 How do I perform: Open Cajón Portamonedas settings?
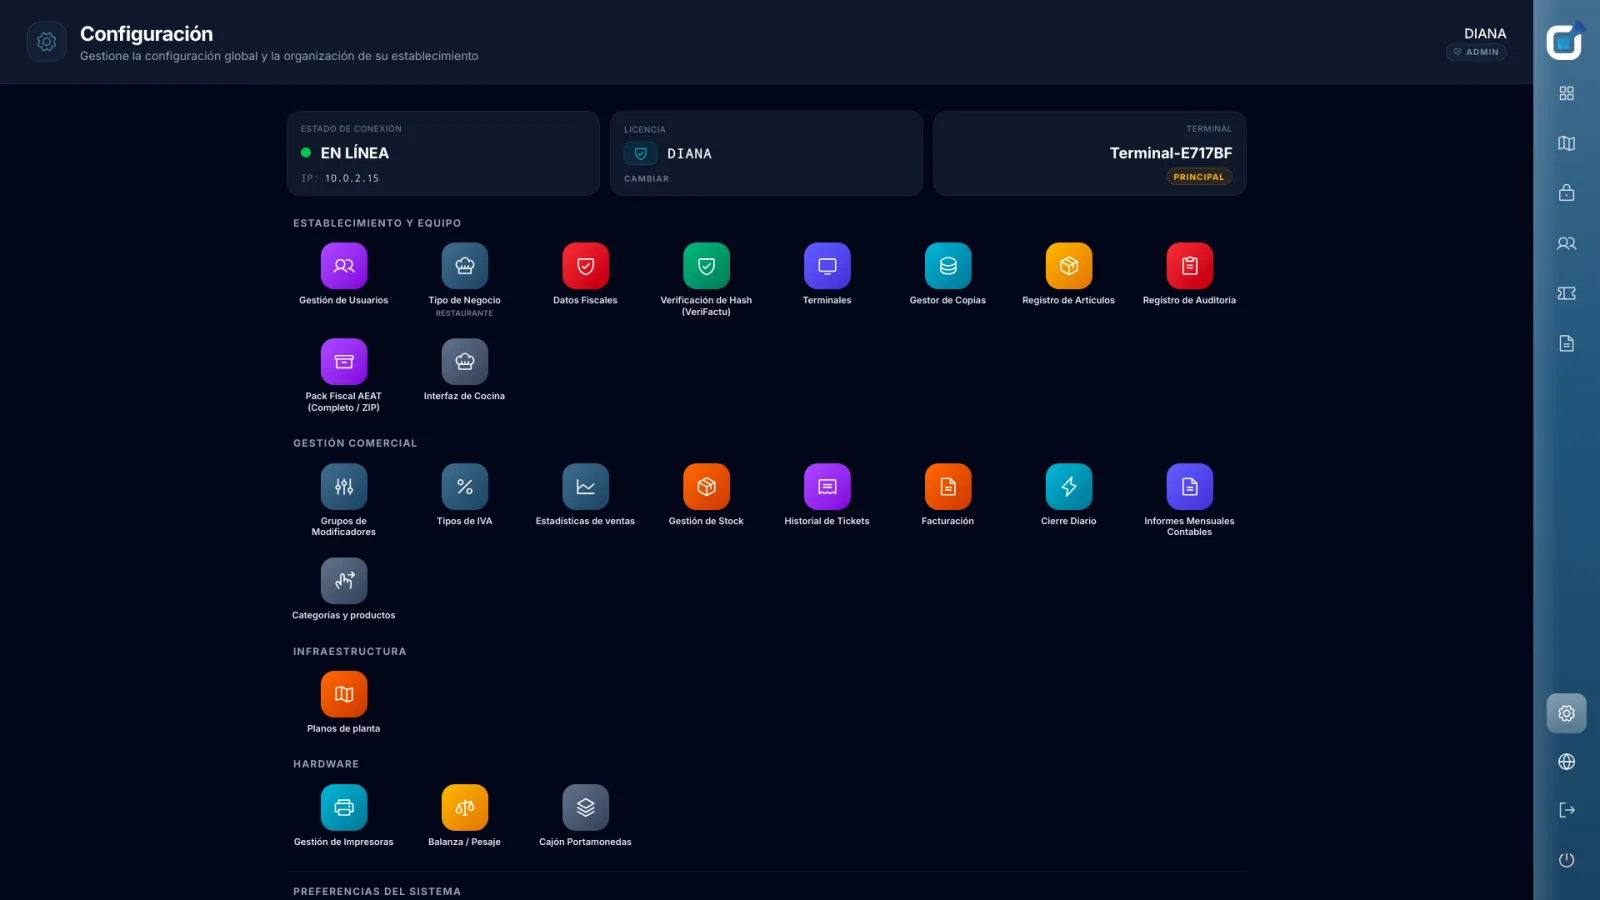point(586,808)
